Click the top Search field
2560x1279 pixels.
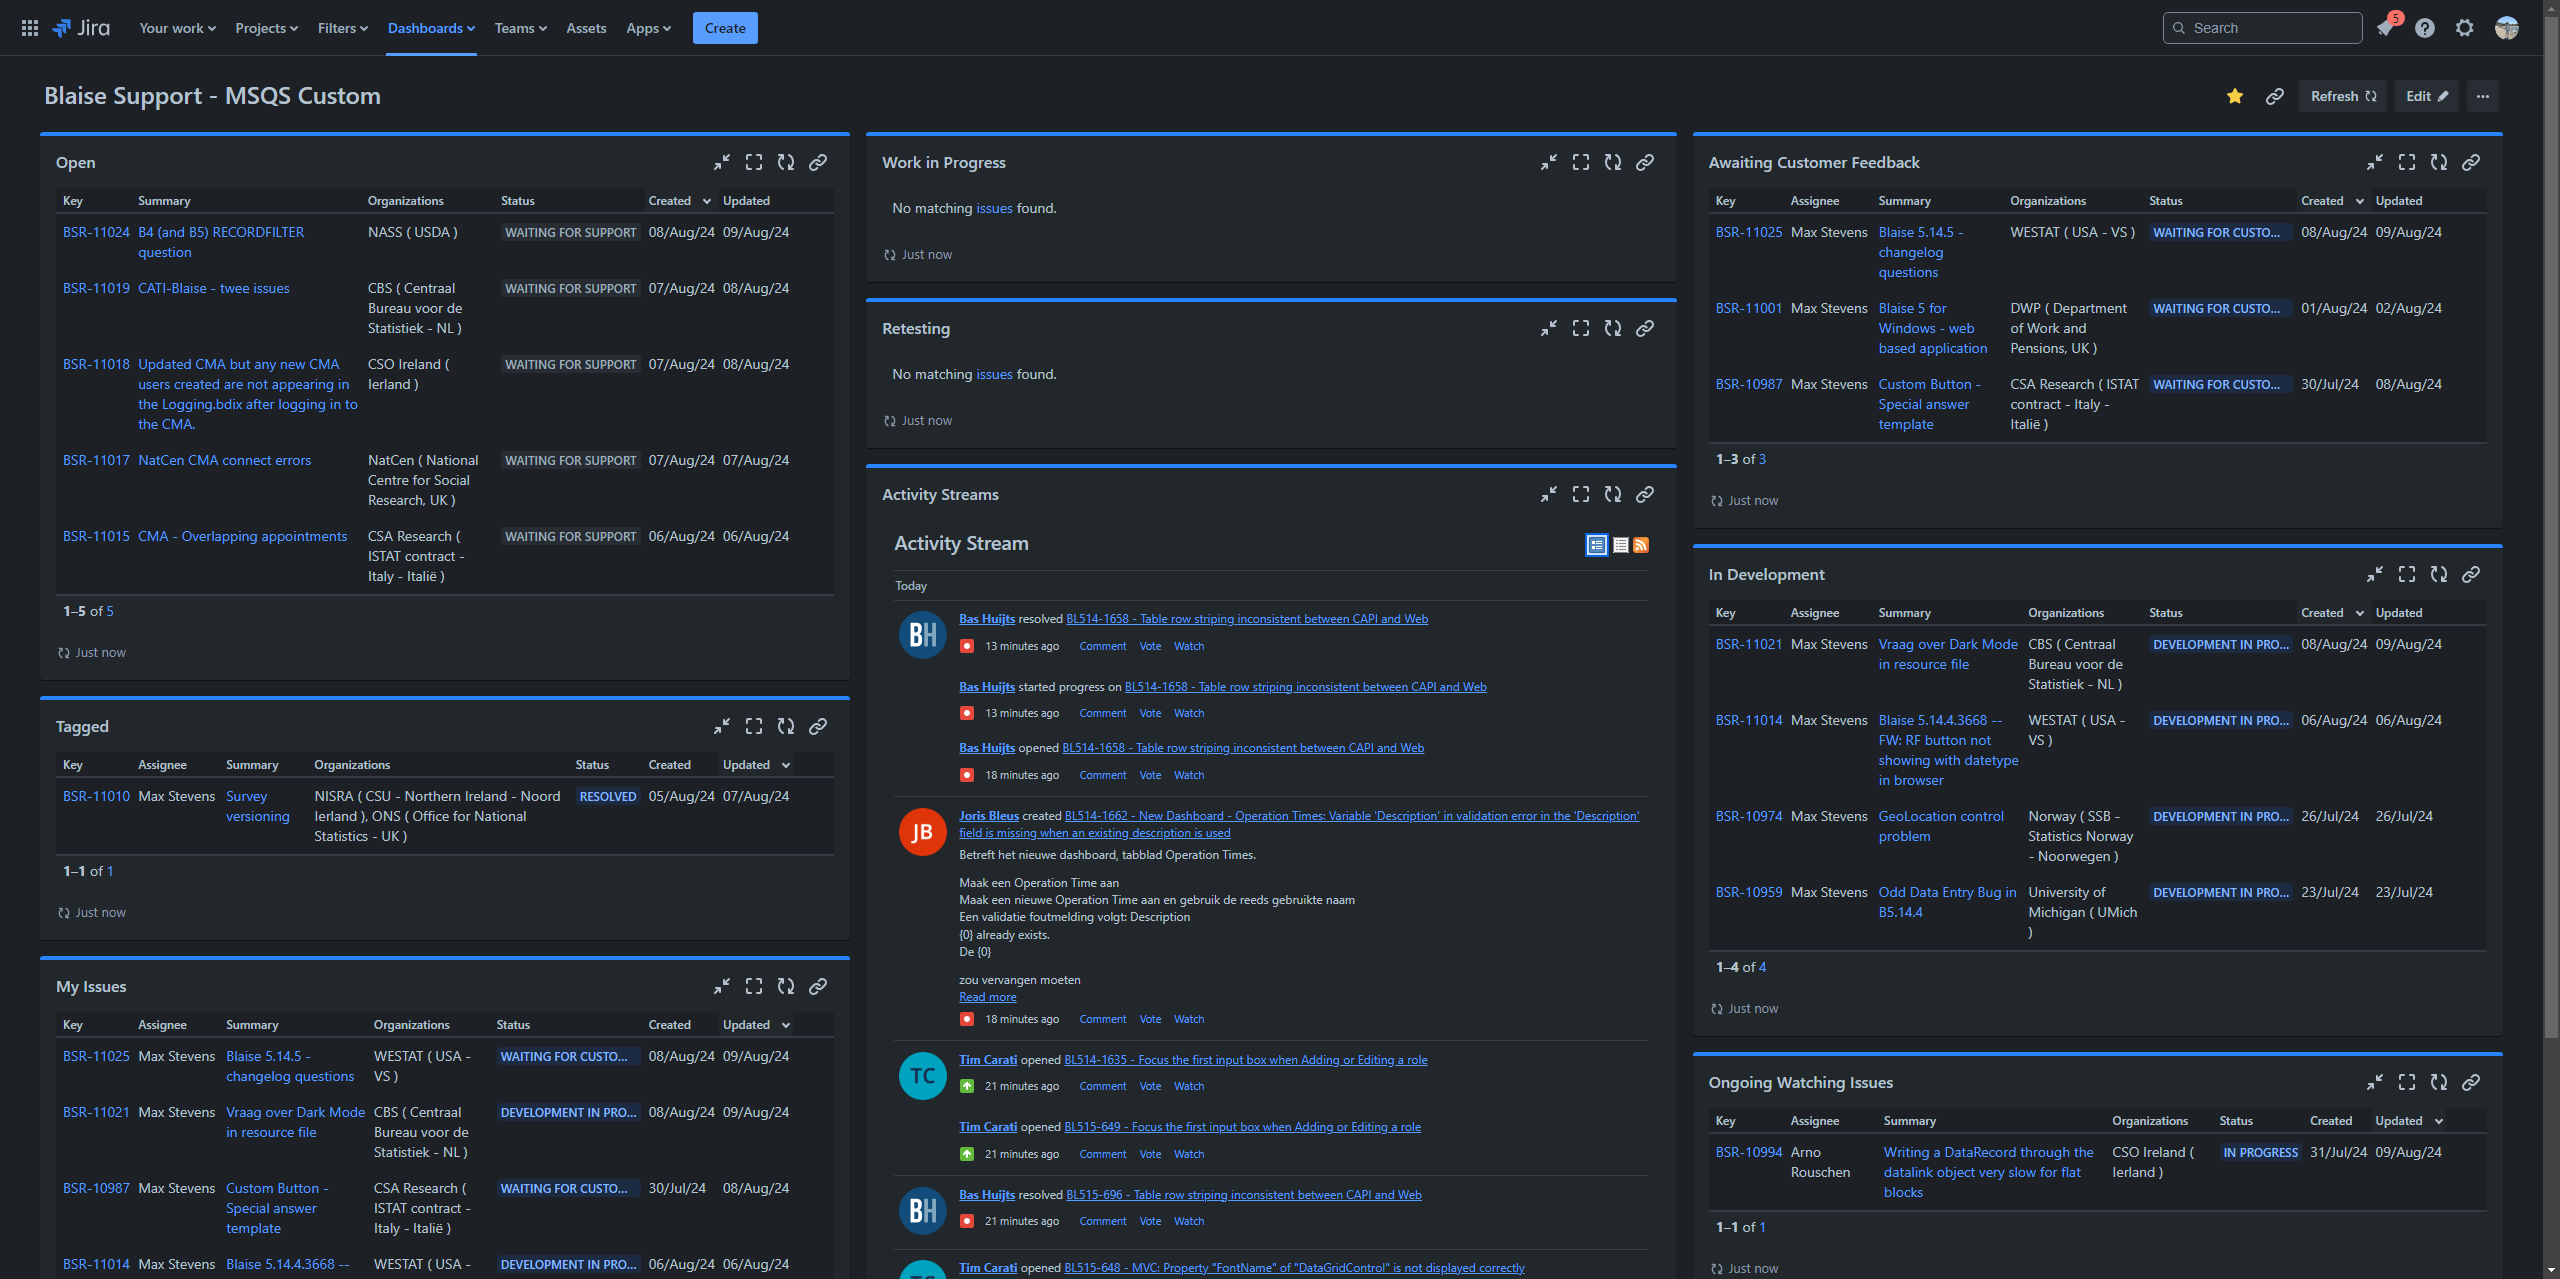(x=2262, y=28)
